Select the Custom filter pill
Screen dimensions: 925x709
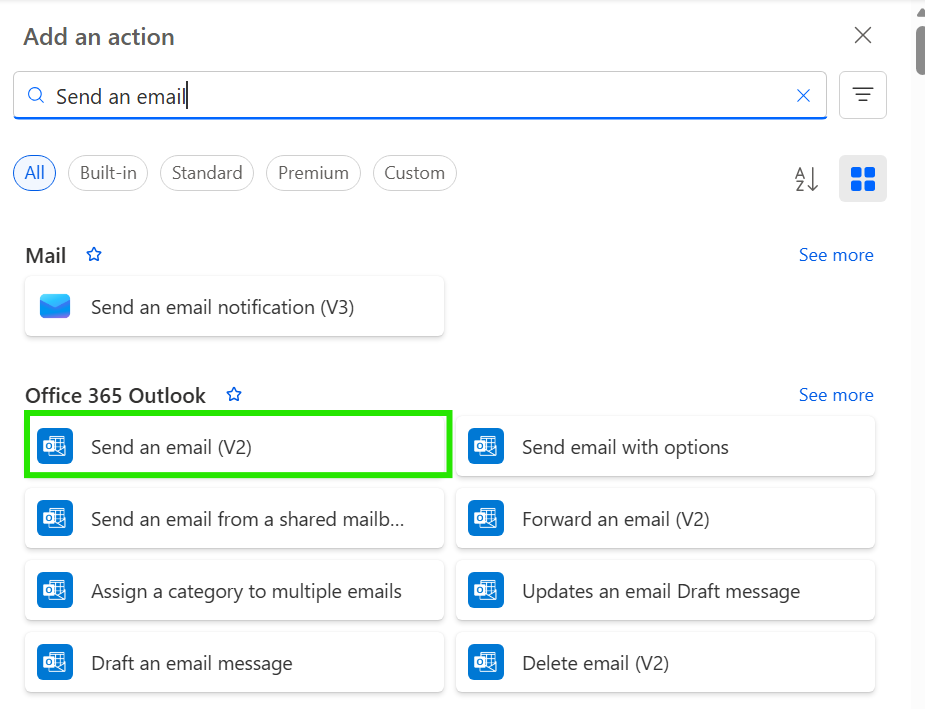pyautogui.click(x=414, y=173)
